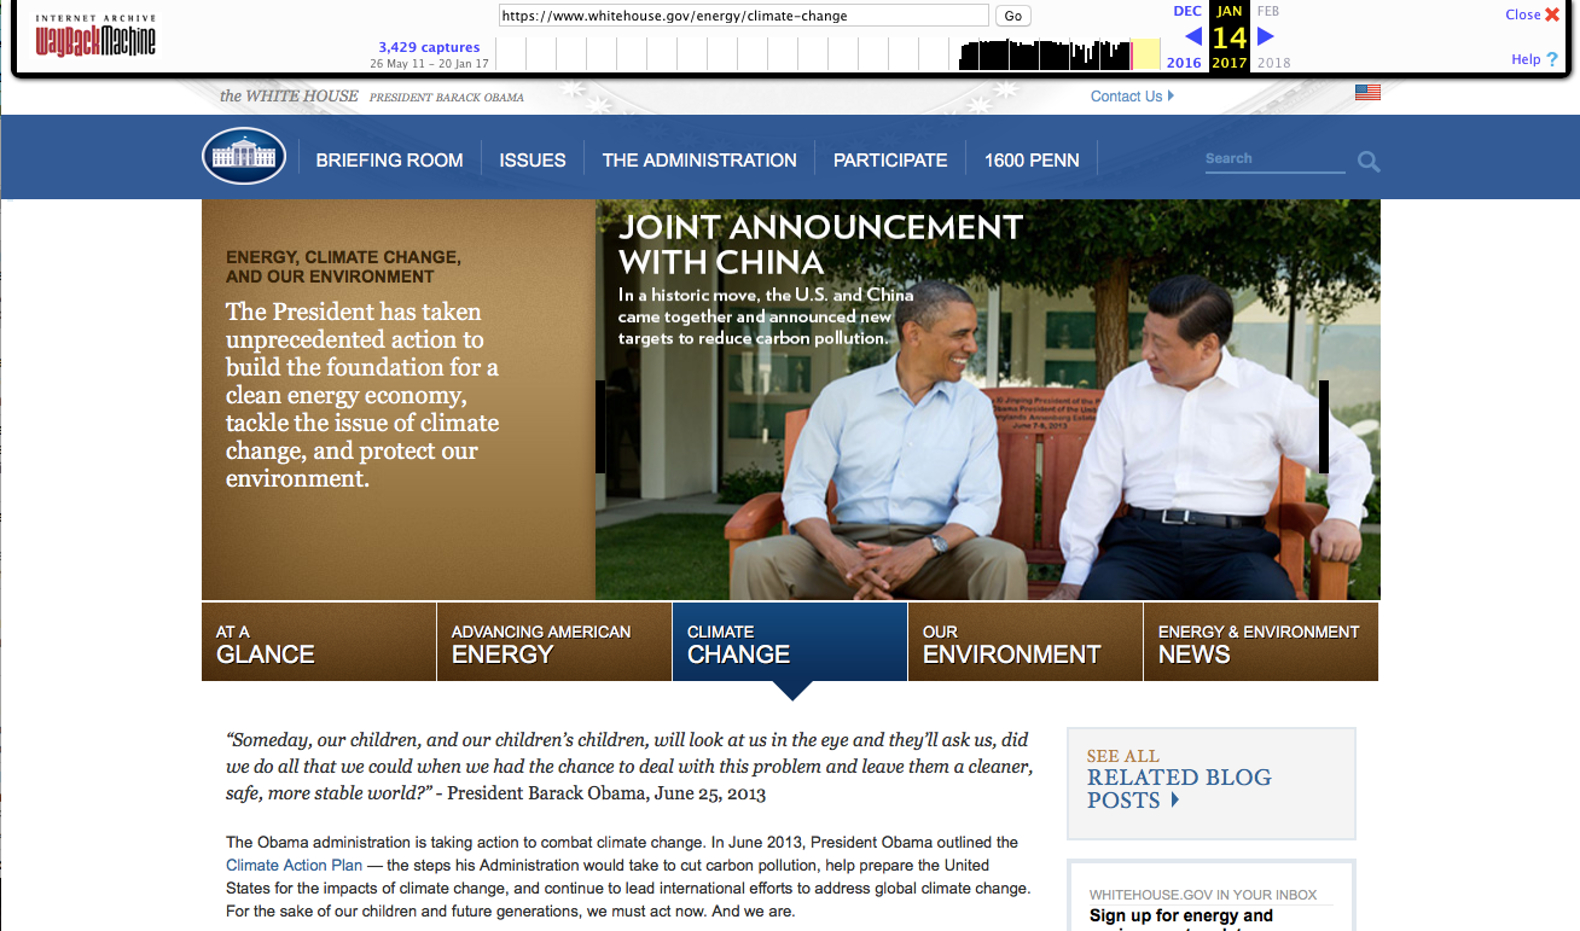Click the Obama quote 'Someday, our children'

click(x=629, y=766)
